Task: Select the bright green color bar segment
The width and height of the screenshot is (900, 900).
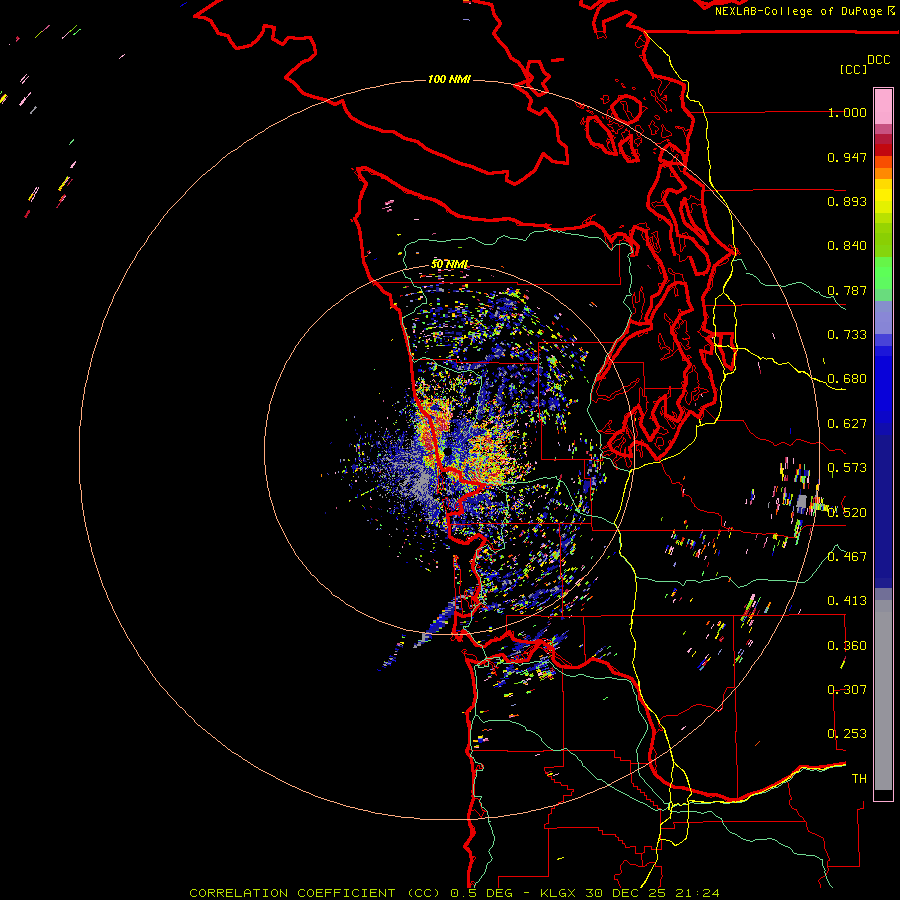Action: pos(883,273)
